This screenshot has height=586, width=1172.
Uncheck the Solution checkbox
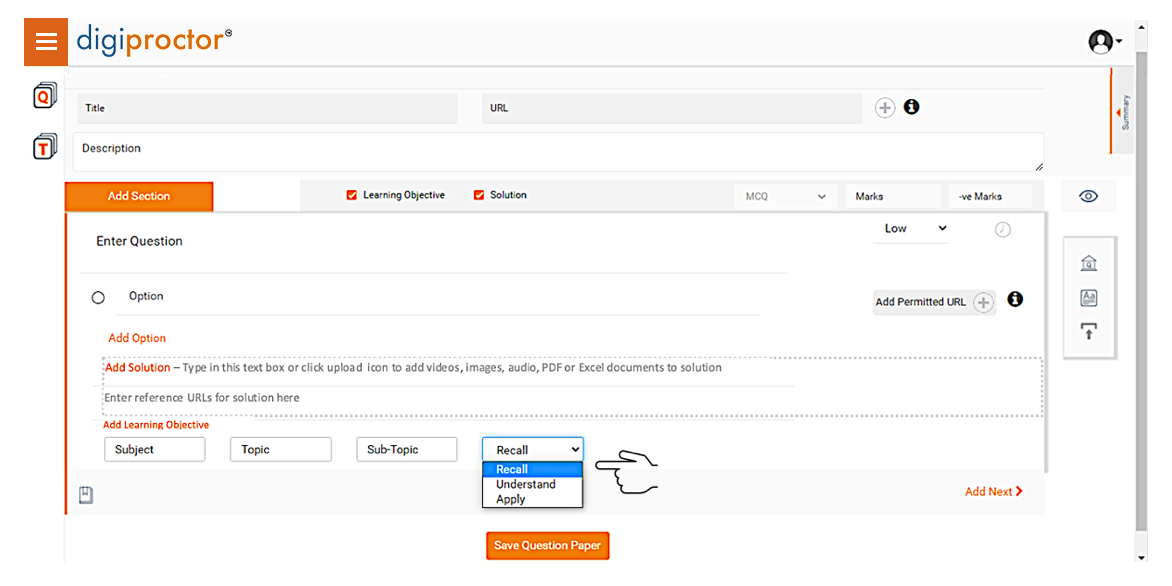pyautogui.click(x=479, y=196)
